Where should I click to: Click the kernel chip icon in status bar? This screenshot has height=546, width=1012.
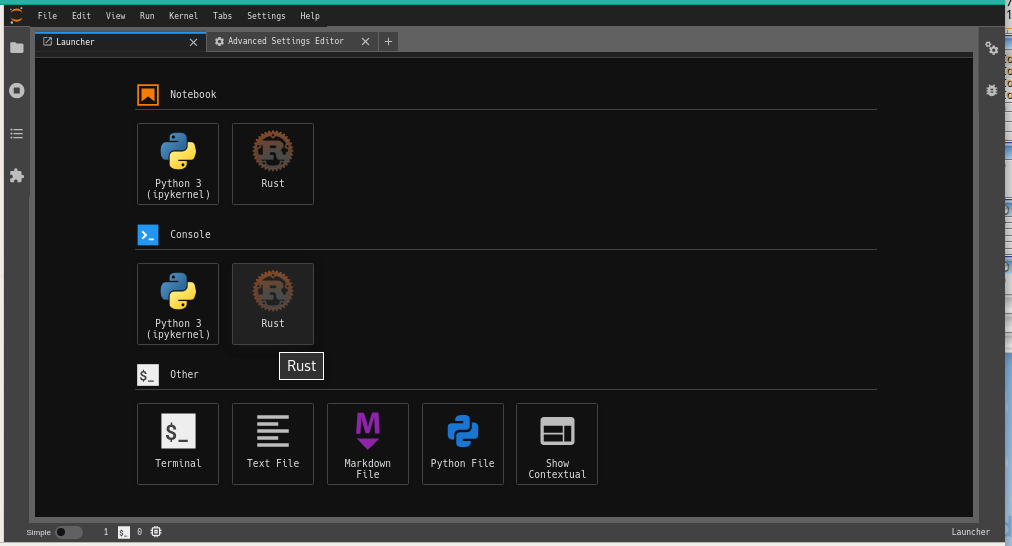click(x=156, y=532)
